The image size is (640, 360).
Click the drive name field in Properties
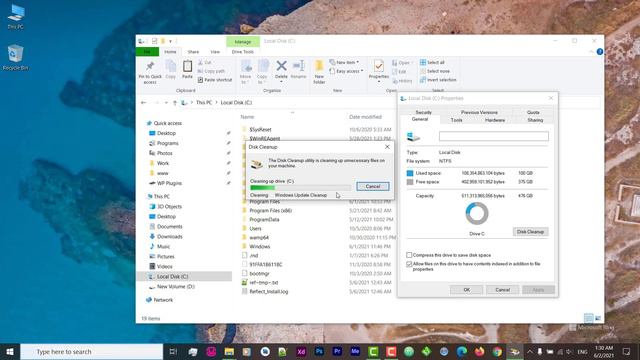pyautogui.click(x=493, y=136)
